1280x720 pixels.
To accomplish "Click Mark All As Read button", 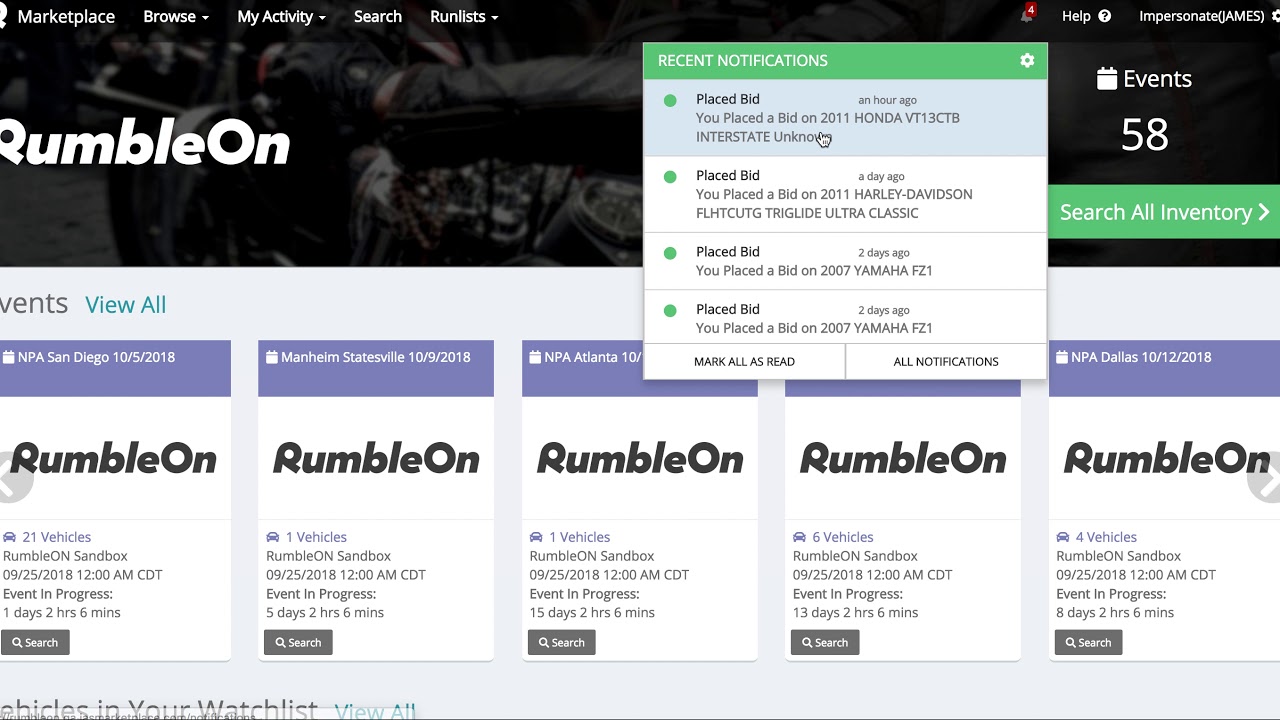I will (x=744, y=362).
